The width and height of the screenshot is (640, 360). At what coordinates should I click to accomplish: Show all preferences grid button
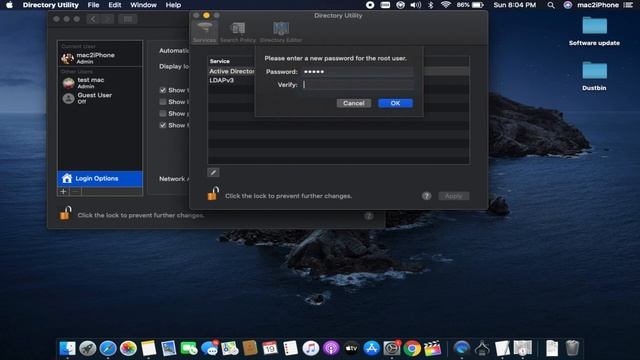[128, 19]
